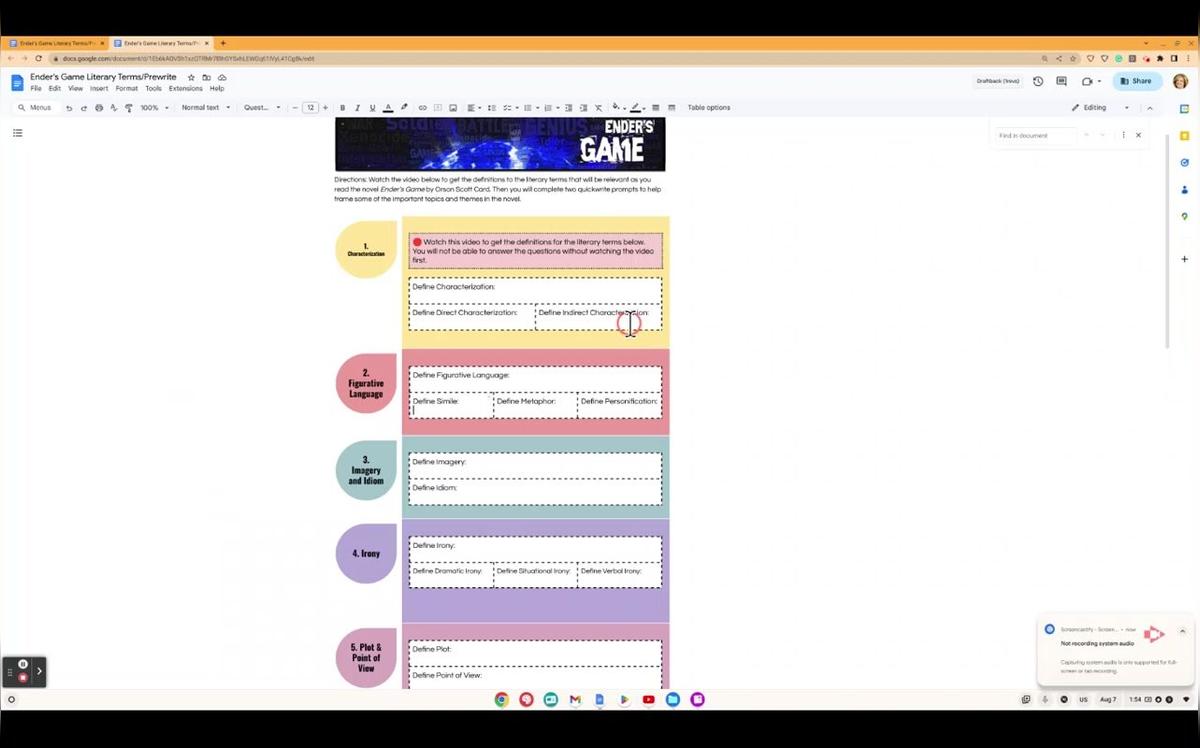
Task: Open the Extensions menu
Action: tap(186, 89)
